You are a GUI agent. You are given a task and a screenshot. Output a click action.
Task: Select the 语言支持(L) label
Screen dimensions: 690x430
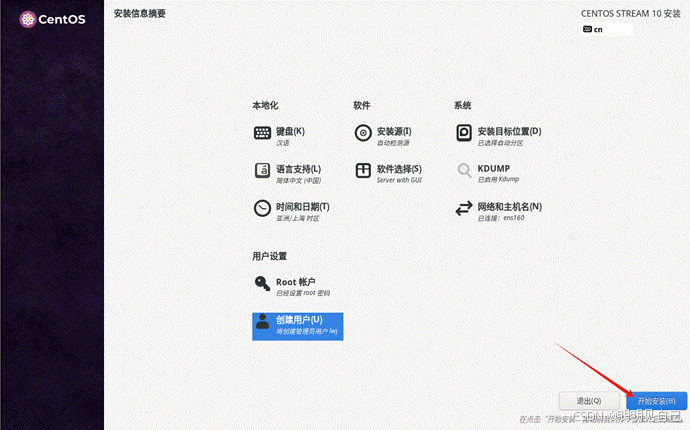click(x=298, y=169)
